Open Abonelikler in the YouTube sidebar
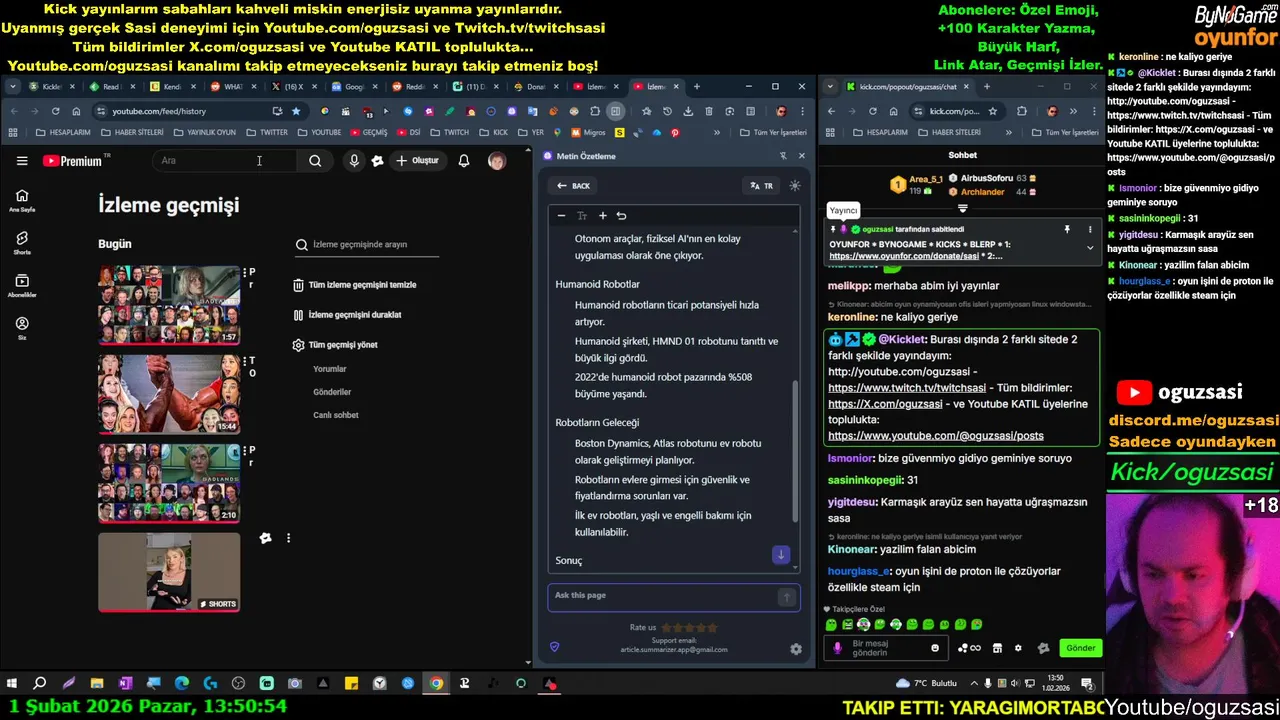The image size is (1280, 720). click(22, 286)
